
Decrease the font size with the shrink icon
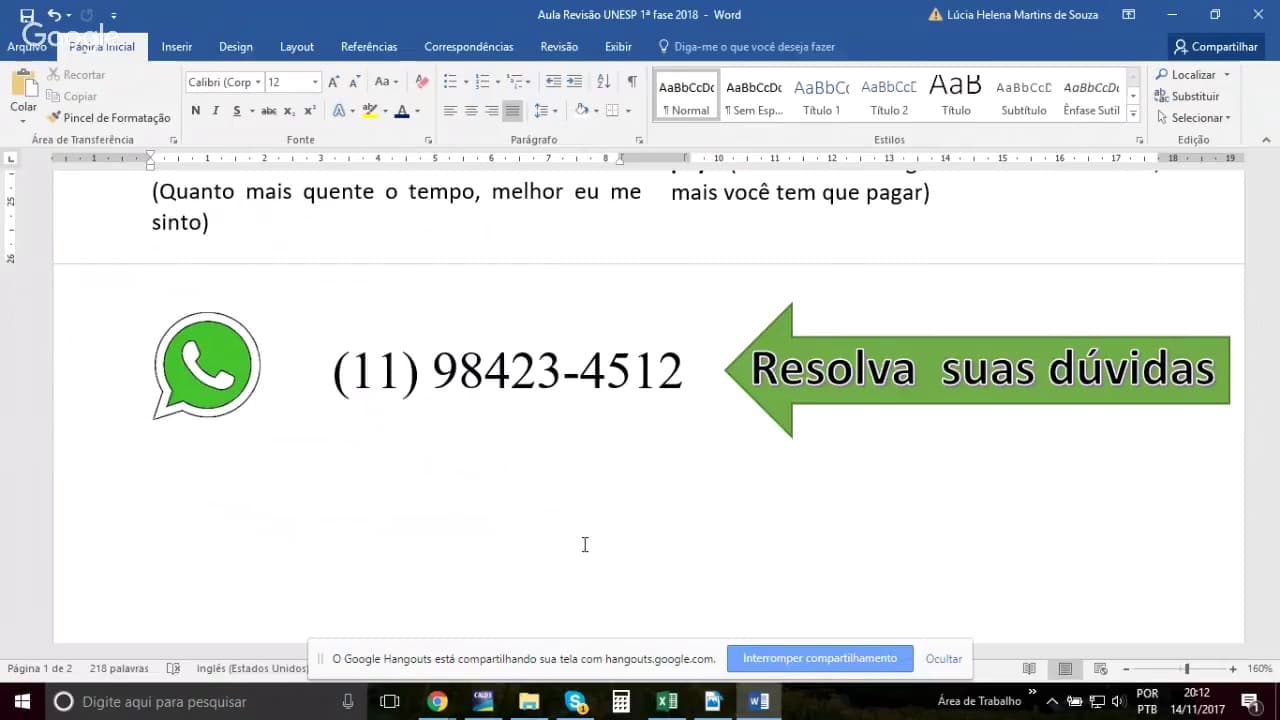355,82
